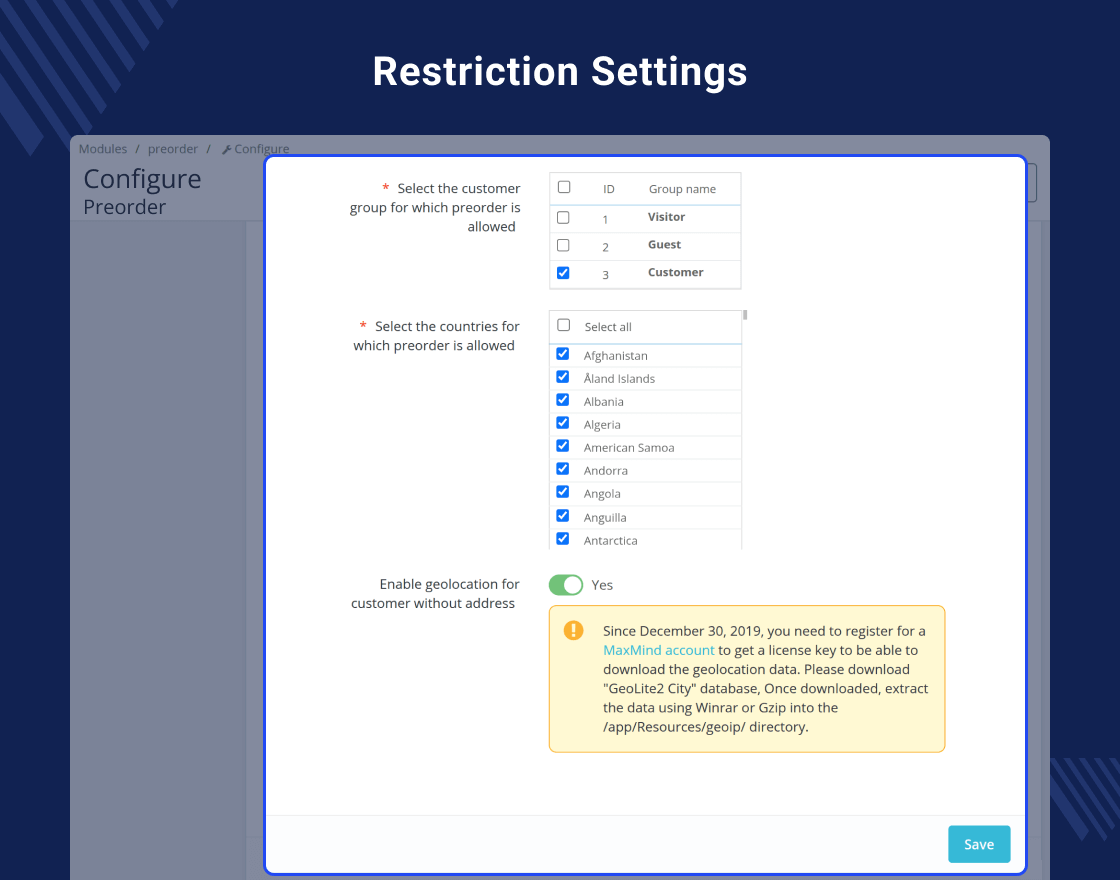Open the preorder breadcrumb link
This screenshot has height=880, width=1120.
[x=173, y=149]
